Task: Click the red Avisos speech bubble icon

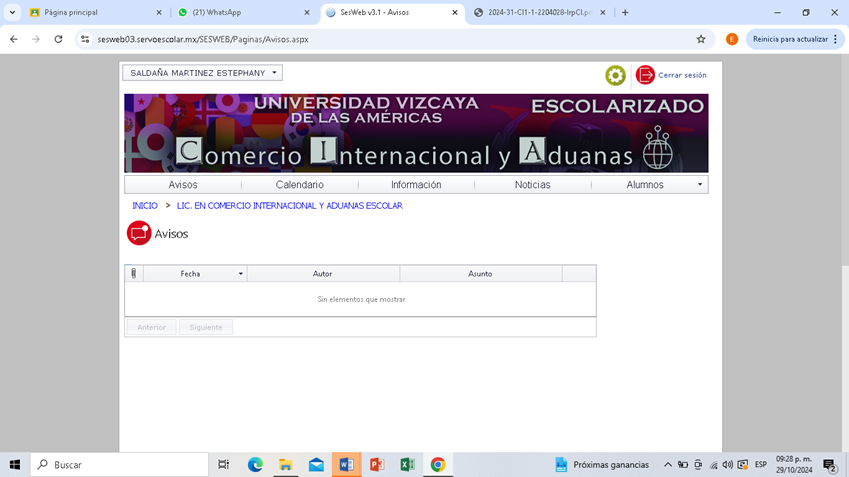Action: coord(139,233)
